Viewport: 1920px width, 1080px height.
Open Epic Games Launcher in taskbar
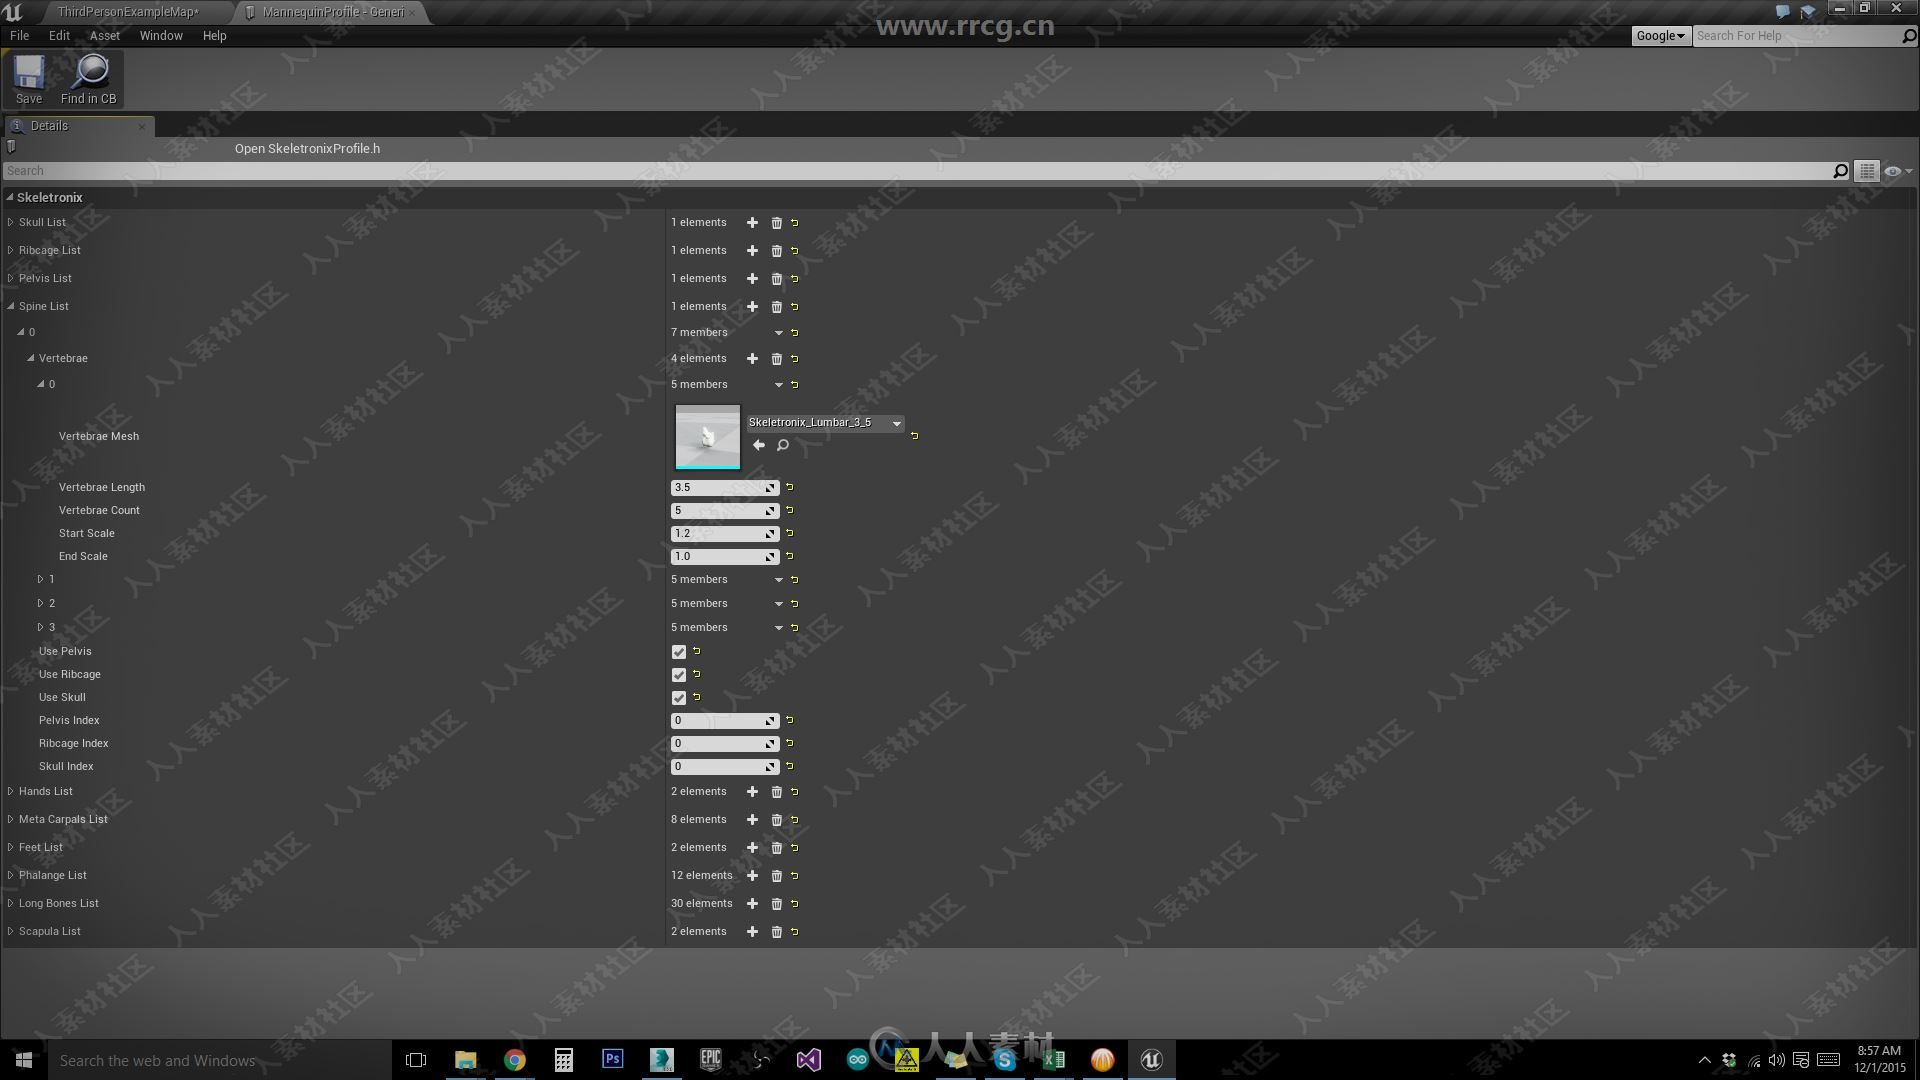(x=710, y=1060)
